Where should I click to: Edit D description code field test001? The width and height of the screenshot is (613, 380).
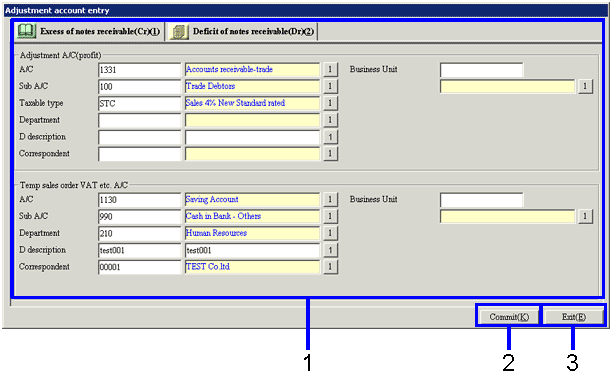(x=140, y=250)
